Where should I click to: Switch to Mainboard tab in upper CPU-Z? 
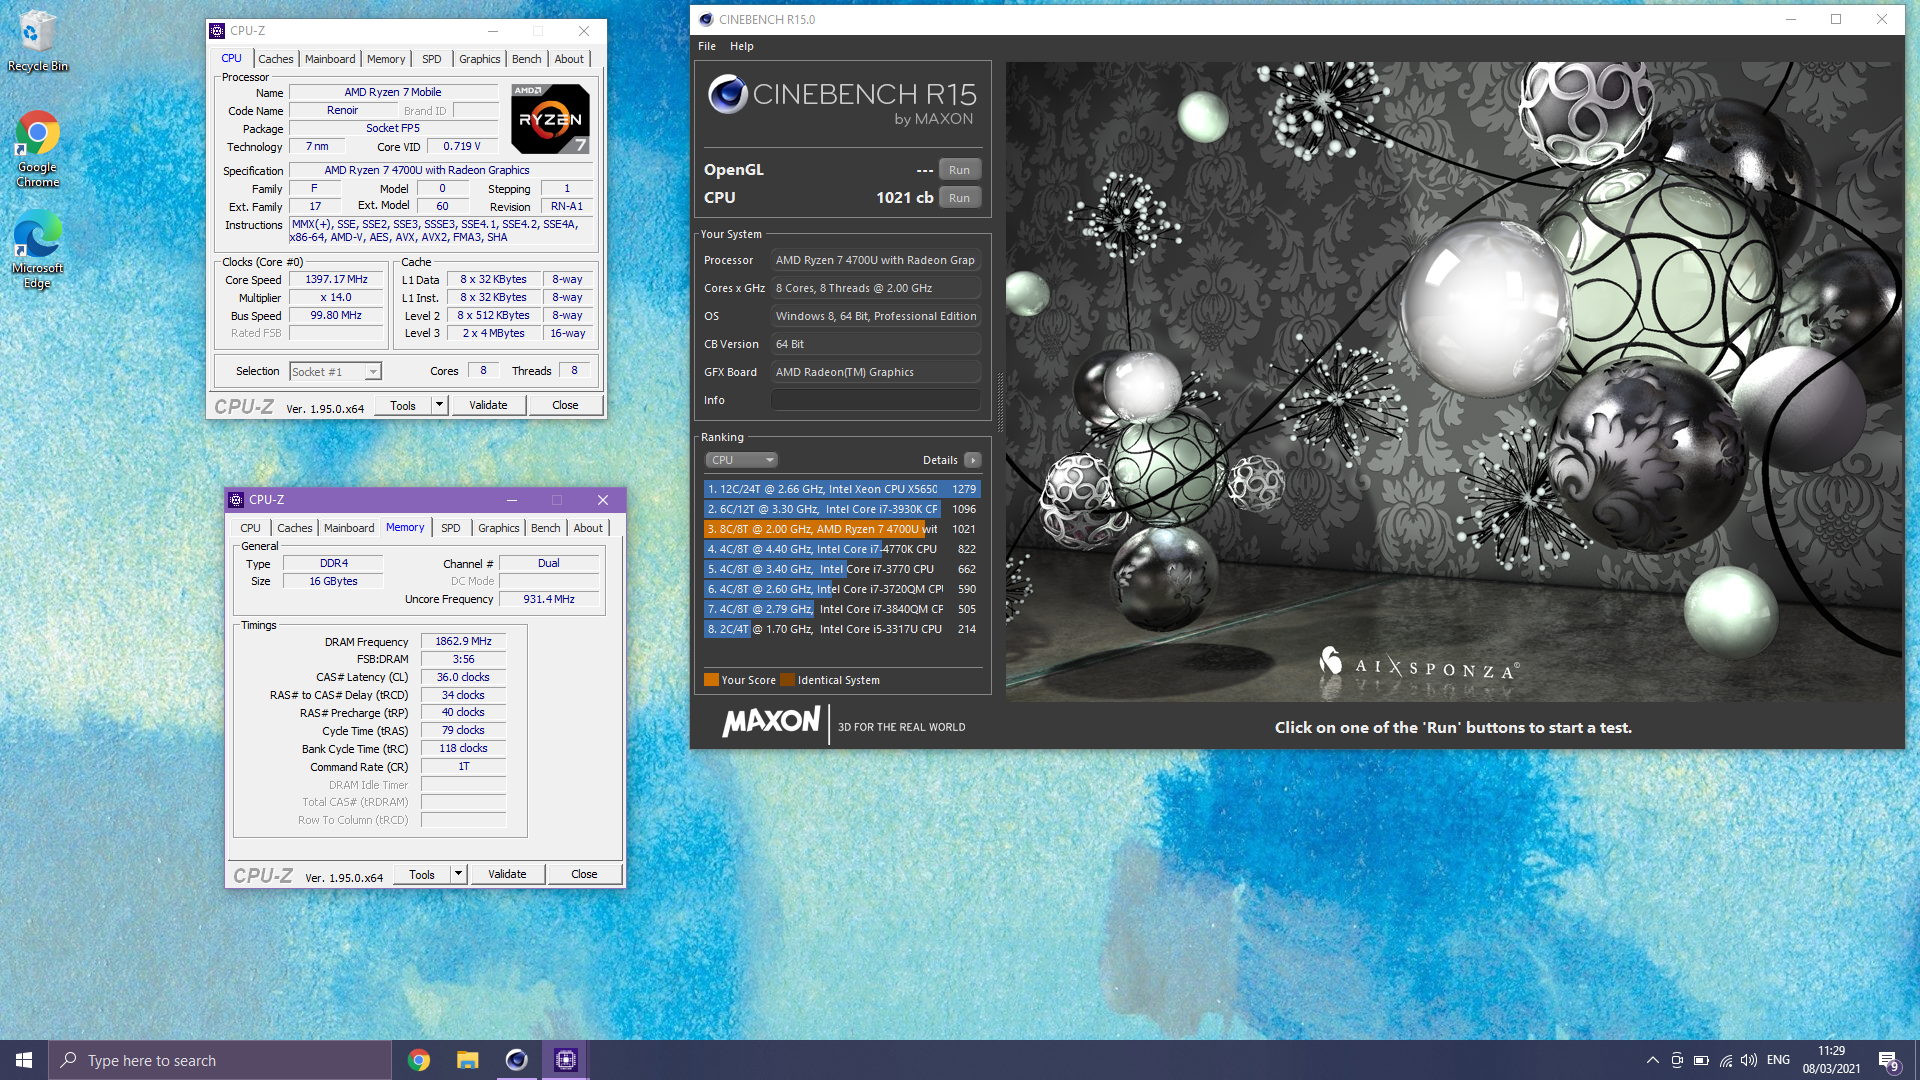click(330, 59)
